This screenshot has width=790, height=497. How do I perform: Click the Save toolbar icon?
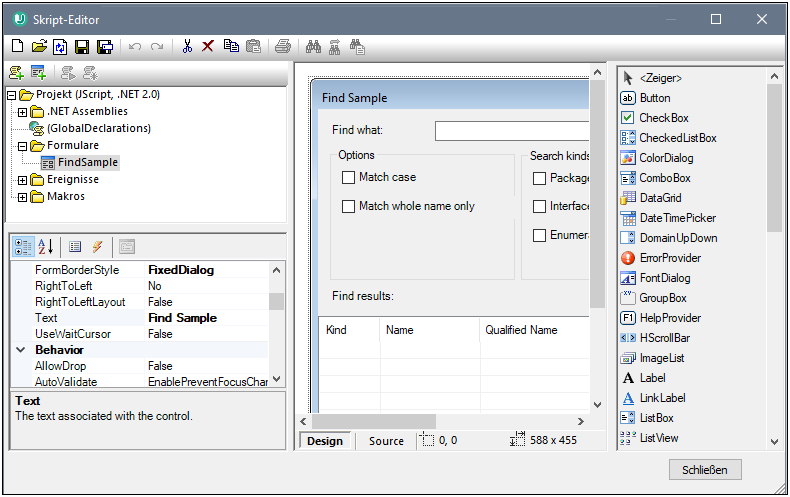point(82,46)
